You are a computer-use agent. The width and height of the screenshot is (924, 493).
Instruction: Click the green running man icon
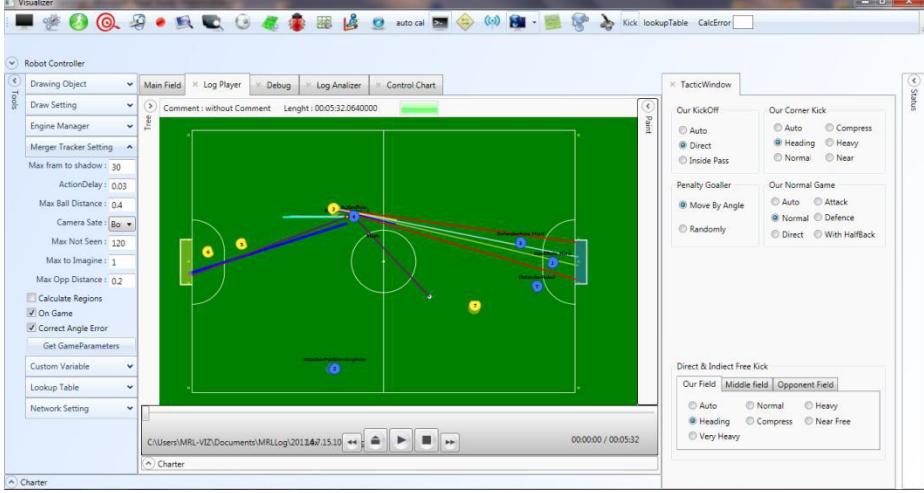[x=78, y=22]
